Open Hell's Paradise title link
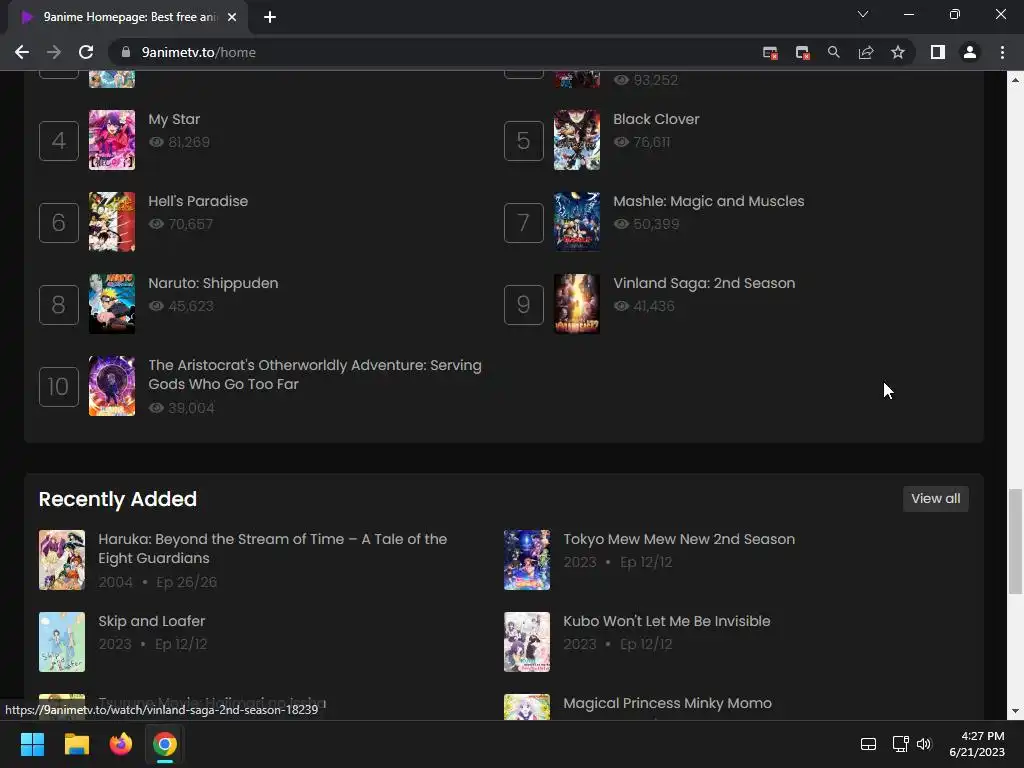The width and height of the screenshot is (1024, 768). (198, 201)
